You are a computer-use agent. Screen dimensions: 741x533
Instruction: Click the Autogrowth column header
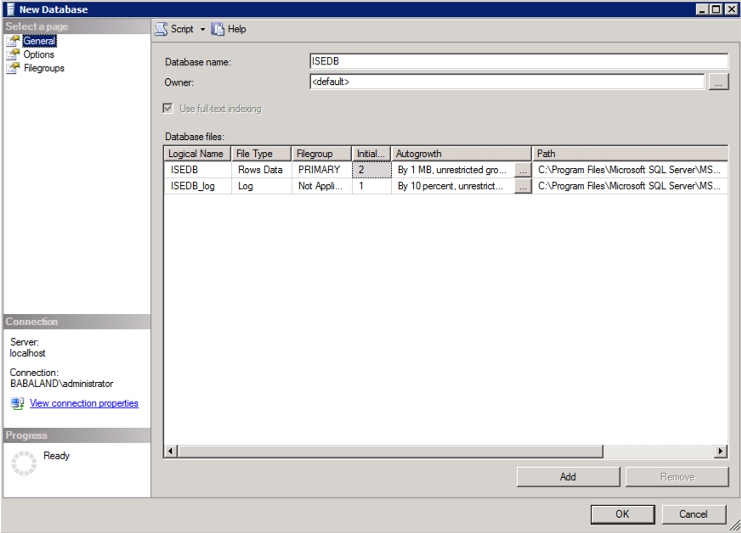tap(461, 154)
